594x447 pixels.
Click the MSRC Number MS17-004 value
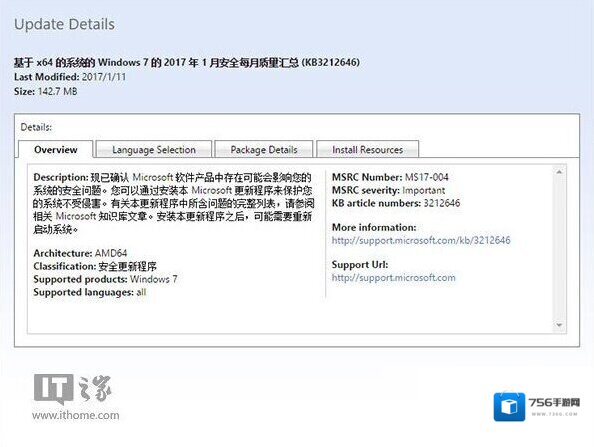(x=427, y=177)
